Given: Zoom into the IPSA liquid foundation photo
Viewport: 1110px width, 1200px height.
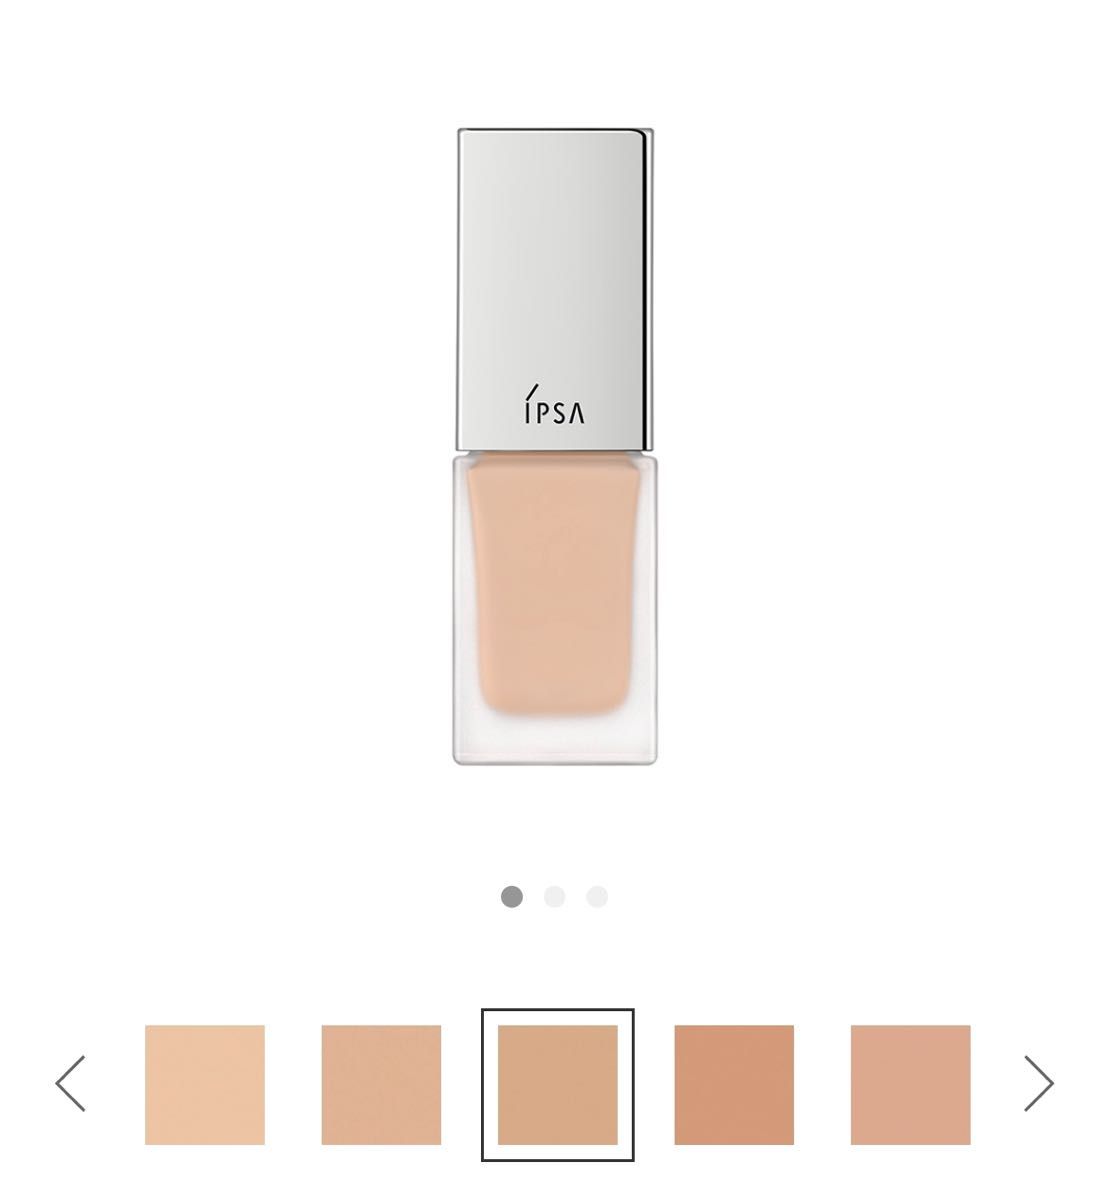Looking at the screenshot, I should [555, 446].
